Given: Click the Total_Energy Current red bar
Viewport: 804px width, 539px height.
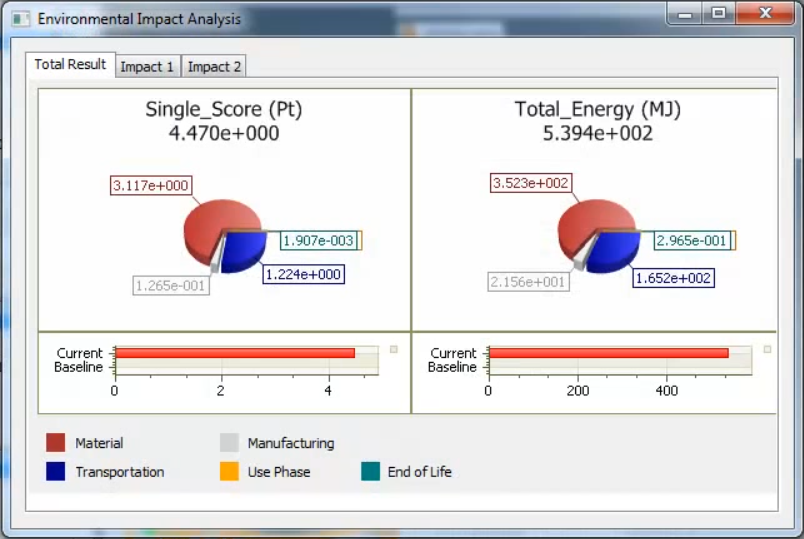Looking at the screenshot, I should click(x=608, y=353).
